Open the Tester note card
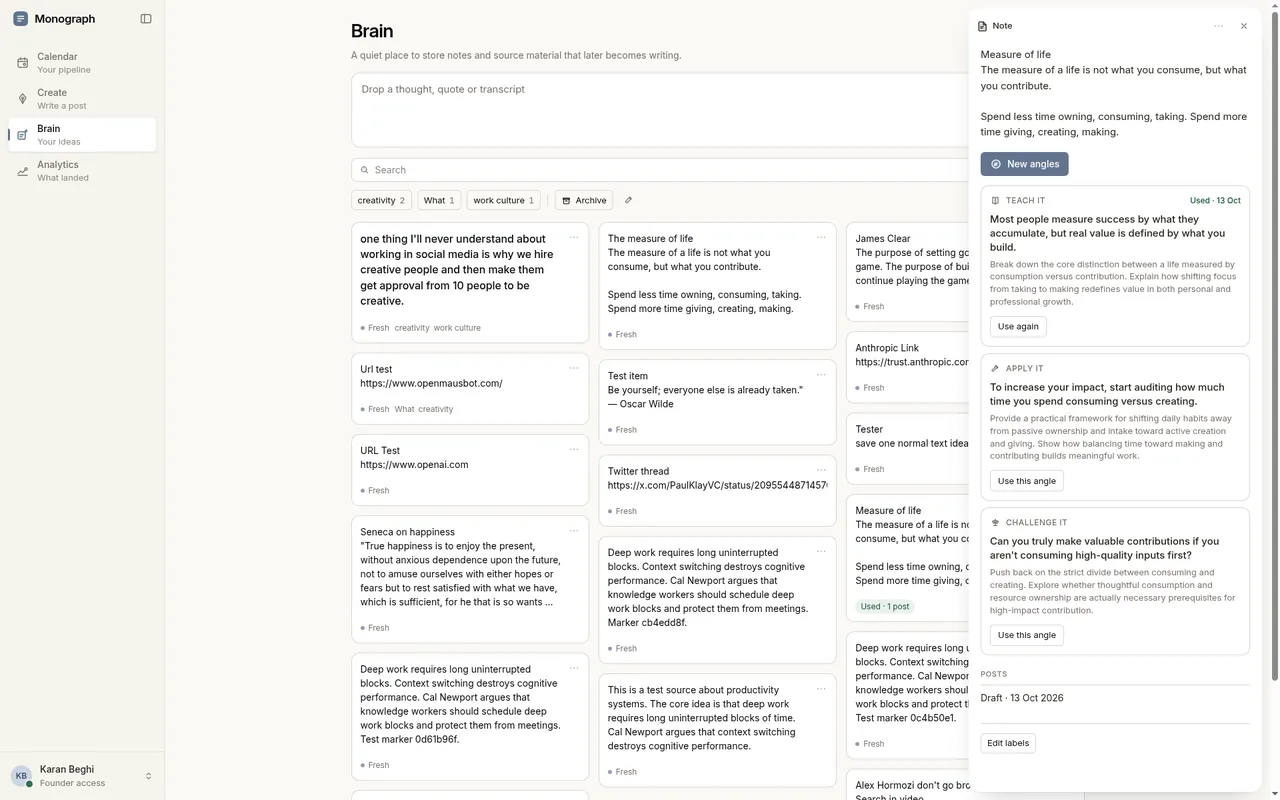Image resolution: width=1280 pixels, height=800 pixels. 909,448
